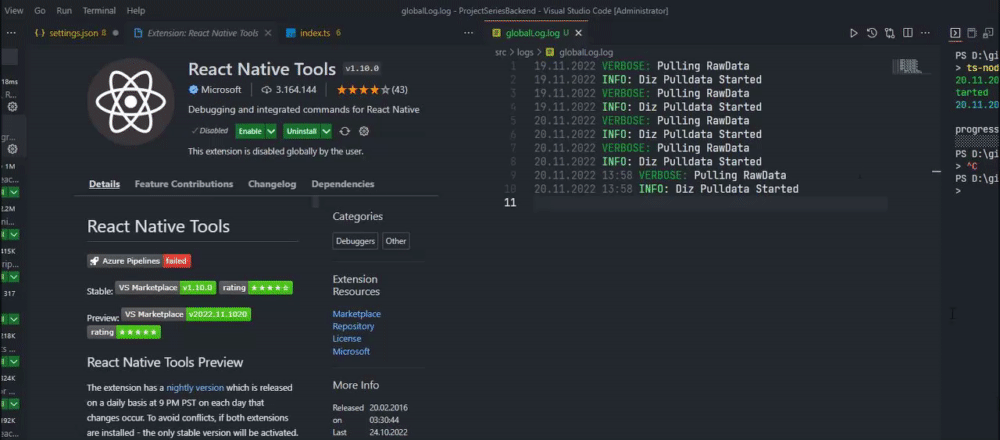Open the Microsoft resource link
The image size is (1000, 440).
(x=351, y=351)
